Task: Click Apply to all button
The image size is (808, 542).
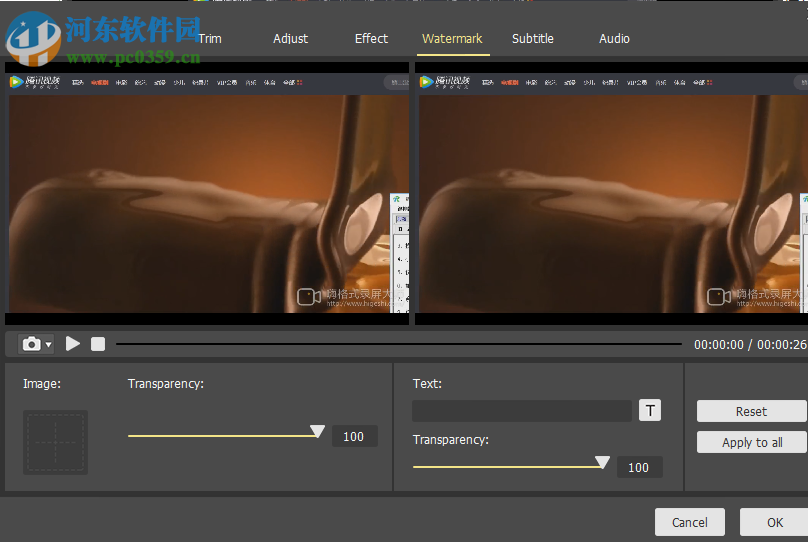Action: point(751,442)
